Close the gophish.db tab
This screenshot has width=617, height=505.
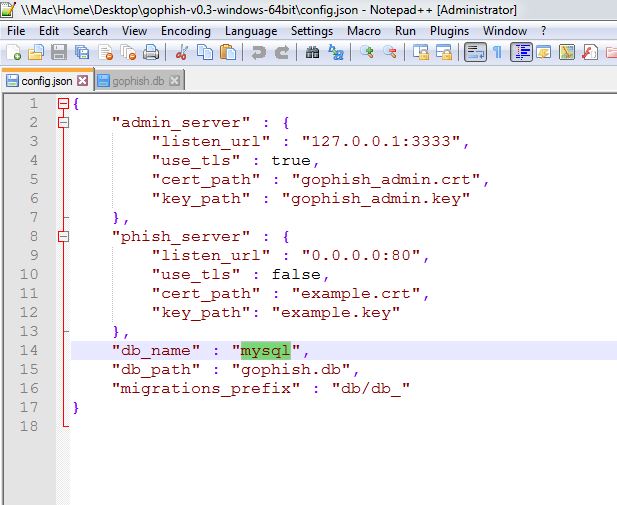[x=174, y=81]
